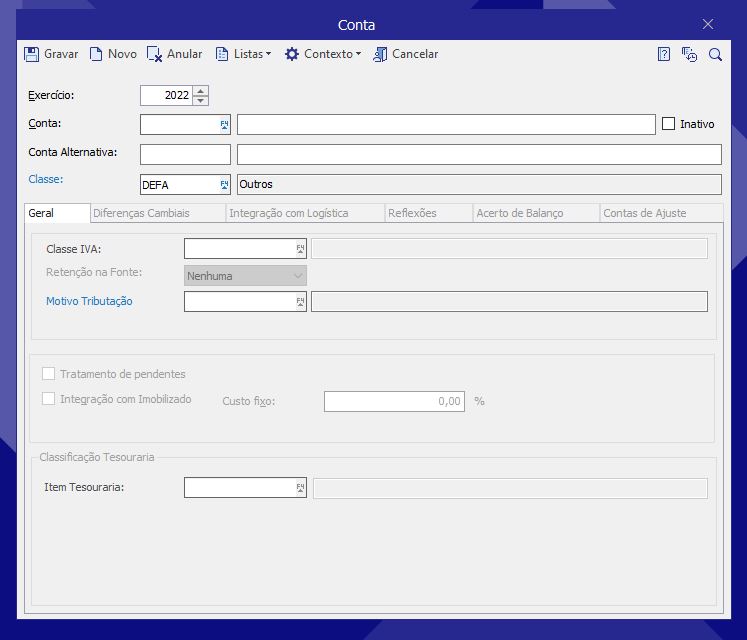This screenshot has width=747, height=640.
Task: Open the history icon beside help
Action: (689, 55)
